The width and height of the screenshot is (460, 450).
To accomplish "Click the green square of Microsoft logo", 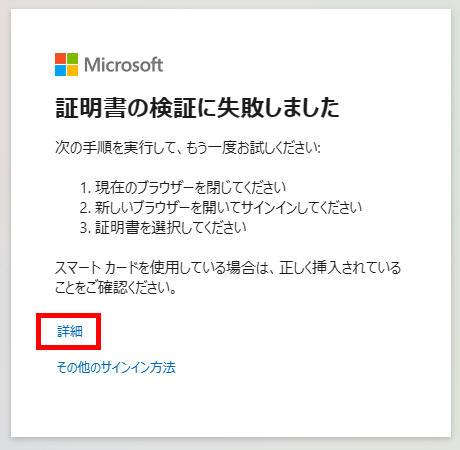I will (73, 58).
